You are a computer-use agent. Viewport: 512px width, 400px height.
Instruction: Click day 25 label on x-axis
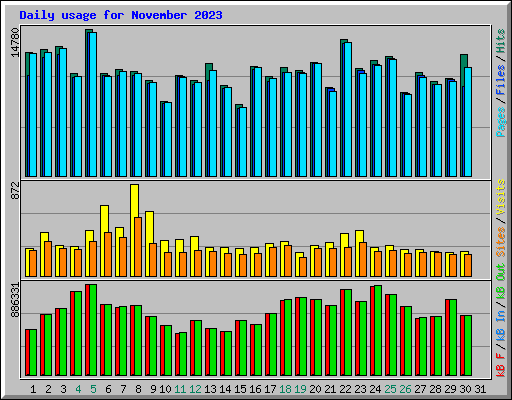[390, 389]
